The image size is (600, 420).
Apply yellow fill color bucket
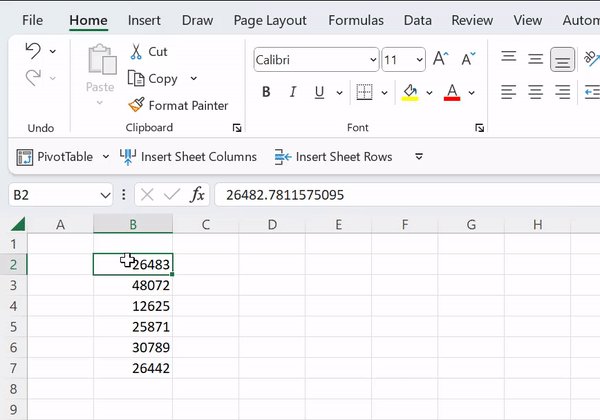(410, 92)
